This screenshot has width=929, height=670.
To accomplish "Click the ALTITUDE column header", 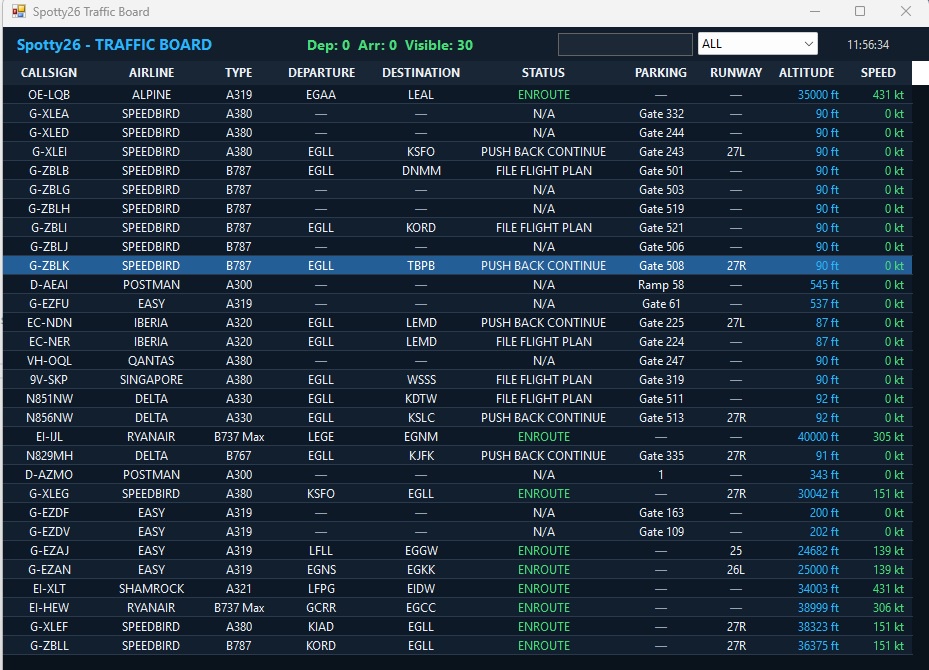I will click(806, 73).
